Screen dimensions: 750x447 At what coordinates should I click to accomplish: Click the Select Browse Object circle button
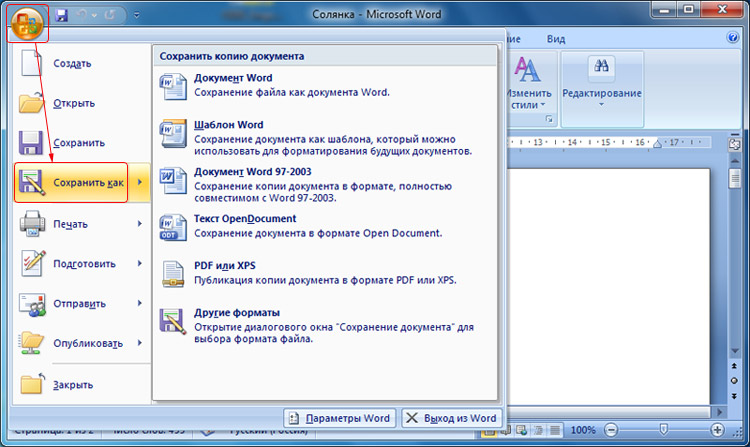(735, 381)
